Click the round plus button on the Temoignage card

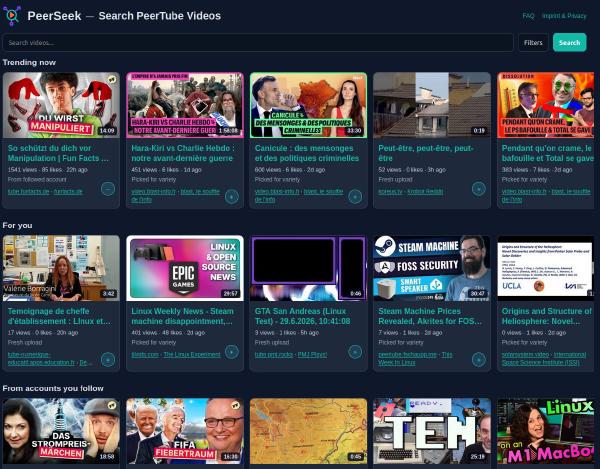point(108,360)
